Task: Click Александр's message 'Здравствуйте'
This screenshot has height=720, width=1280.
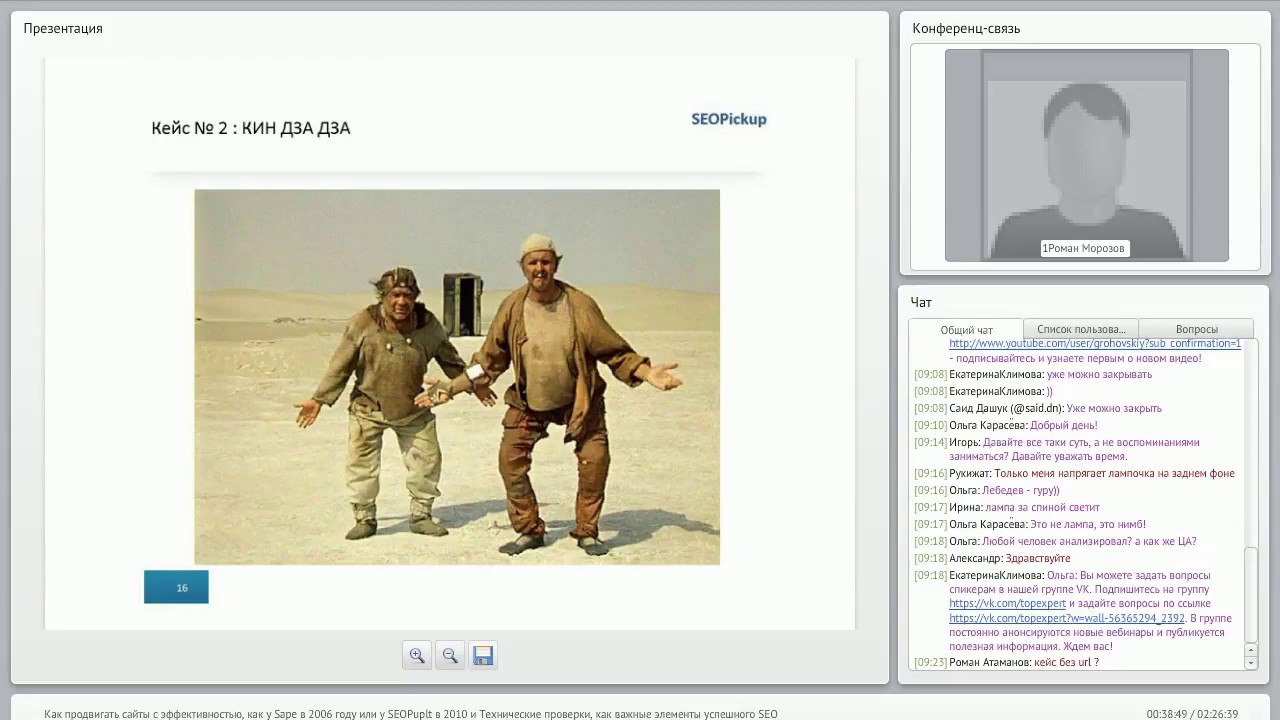Action: point(1038,559)
